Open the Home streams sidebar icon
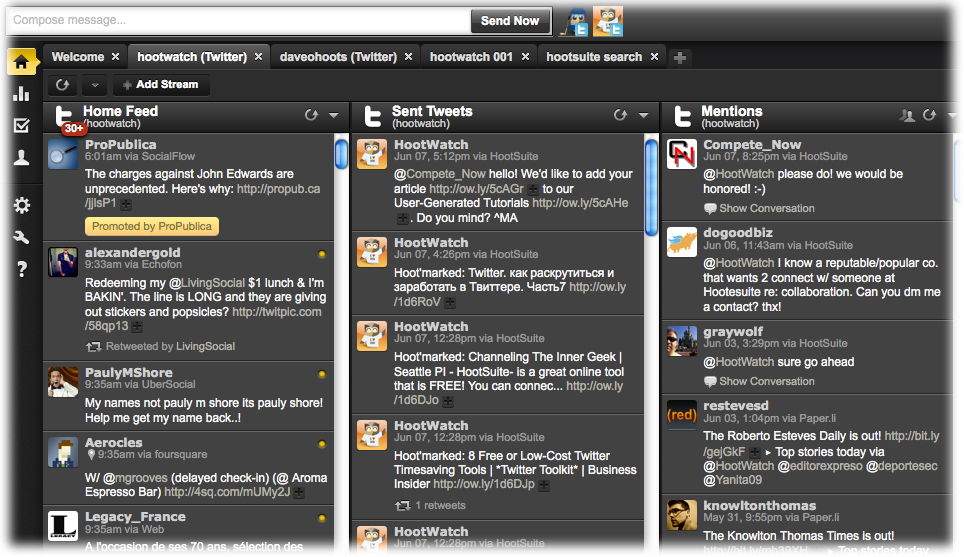 [22, 61]
